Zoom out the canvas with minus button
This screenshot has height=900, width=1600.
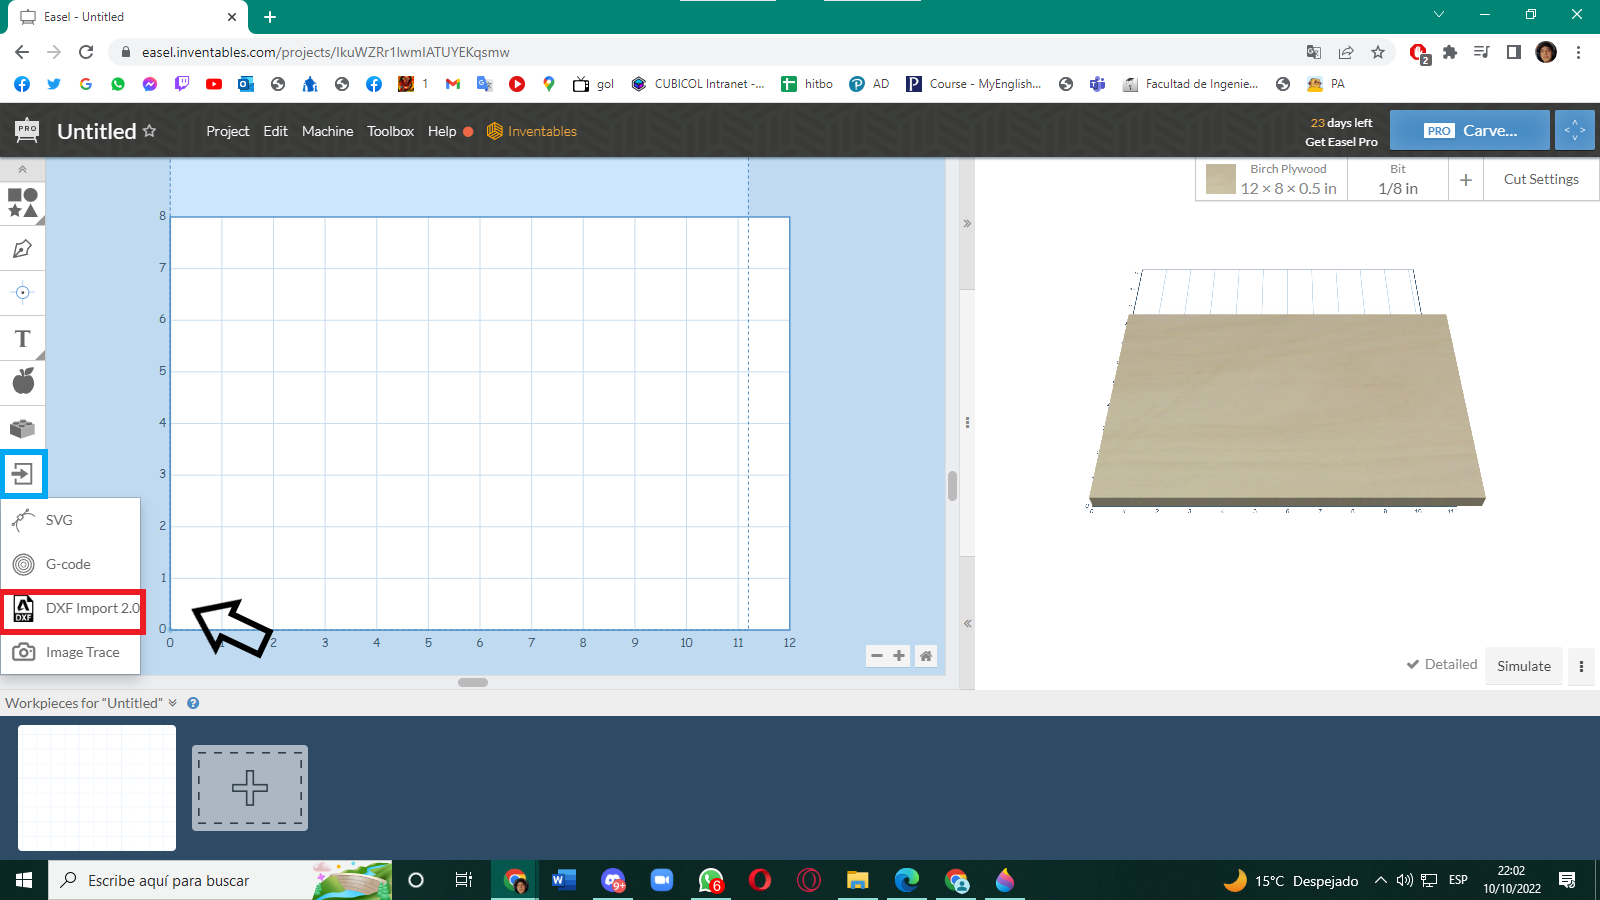pos(877,656)
